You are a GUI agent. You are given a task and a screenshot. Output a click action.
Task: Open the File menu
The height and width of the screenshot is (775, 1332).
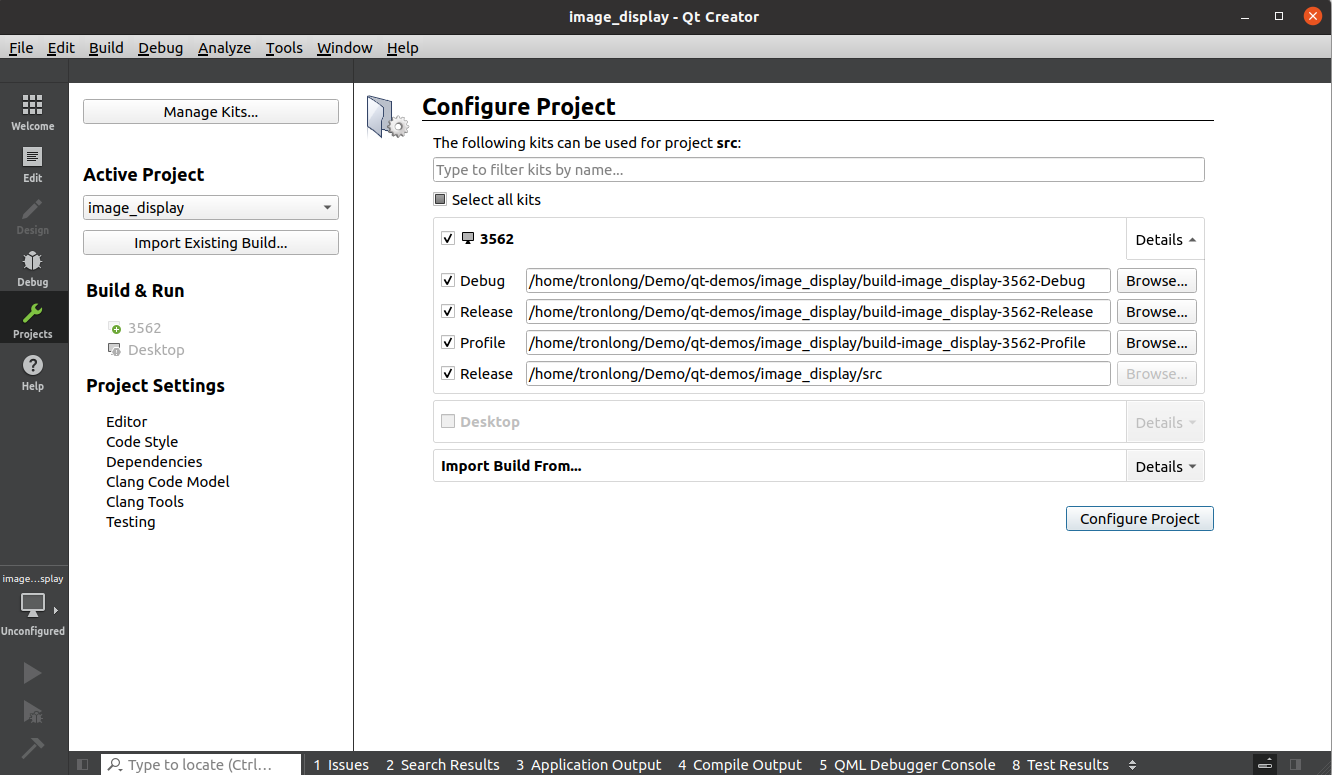click(21, 48)
